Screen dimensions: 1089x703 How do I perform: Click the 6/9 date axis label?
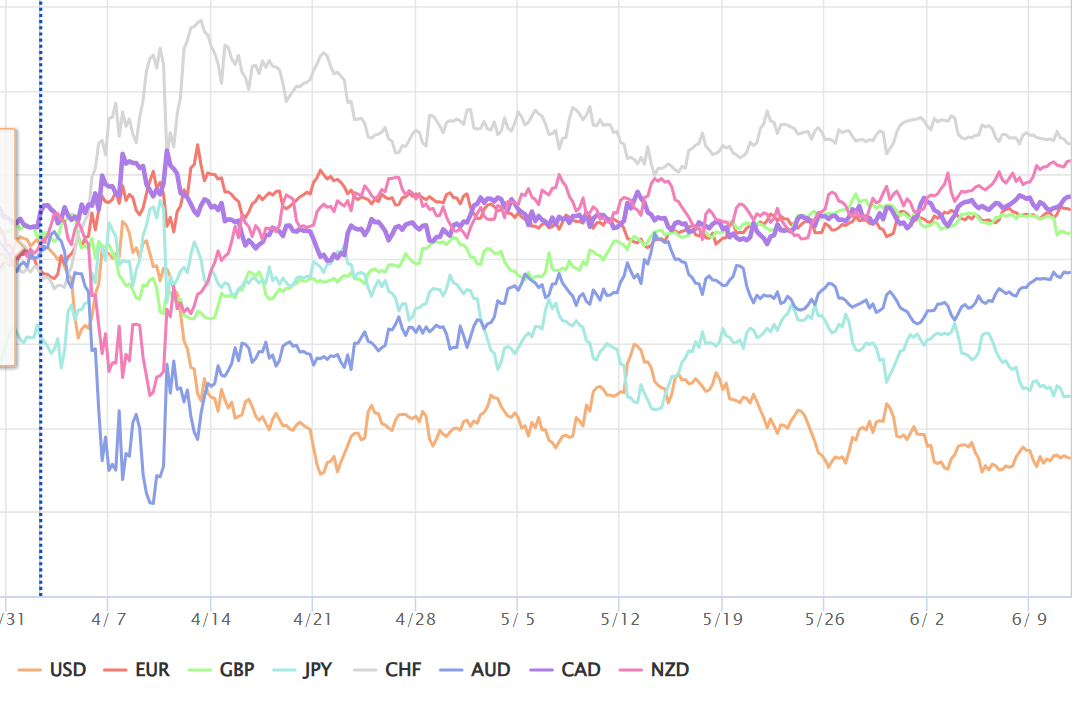click(x=1029, y=619)
